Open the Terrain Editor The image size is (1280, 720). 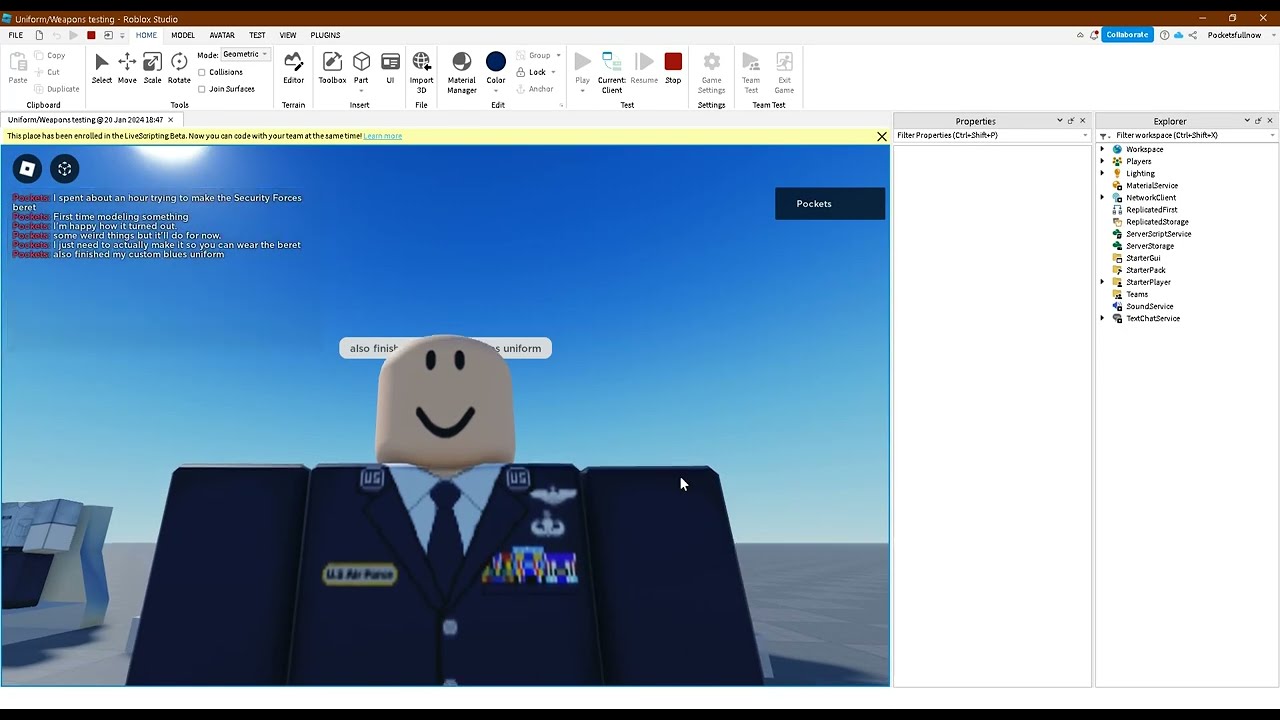coord(293,68)
